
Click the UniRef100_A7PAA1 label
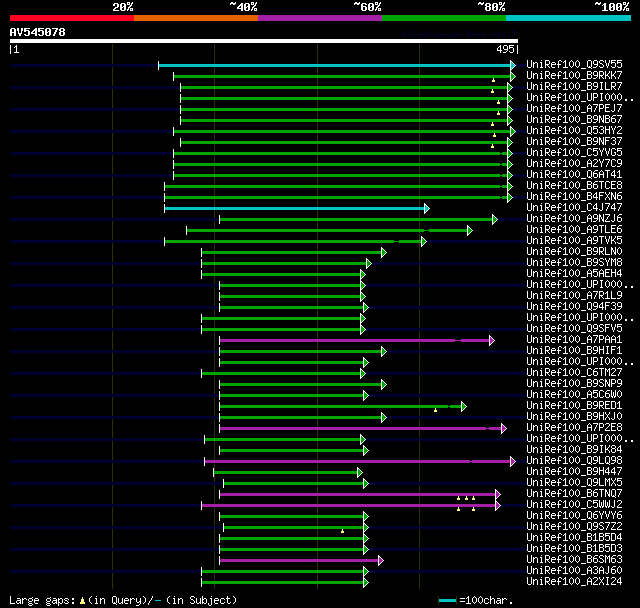(x=574, y=340)
